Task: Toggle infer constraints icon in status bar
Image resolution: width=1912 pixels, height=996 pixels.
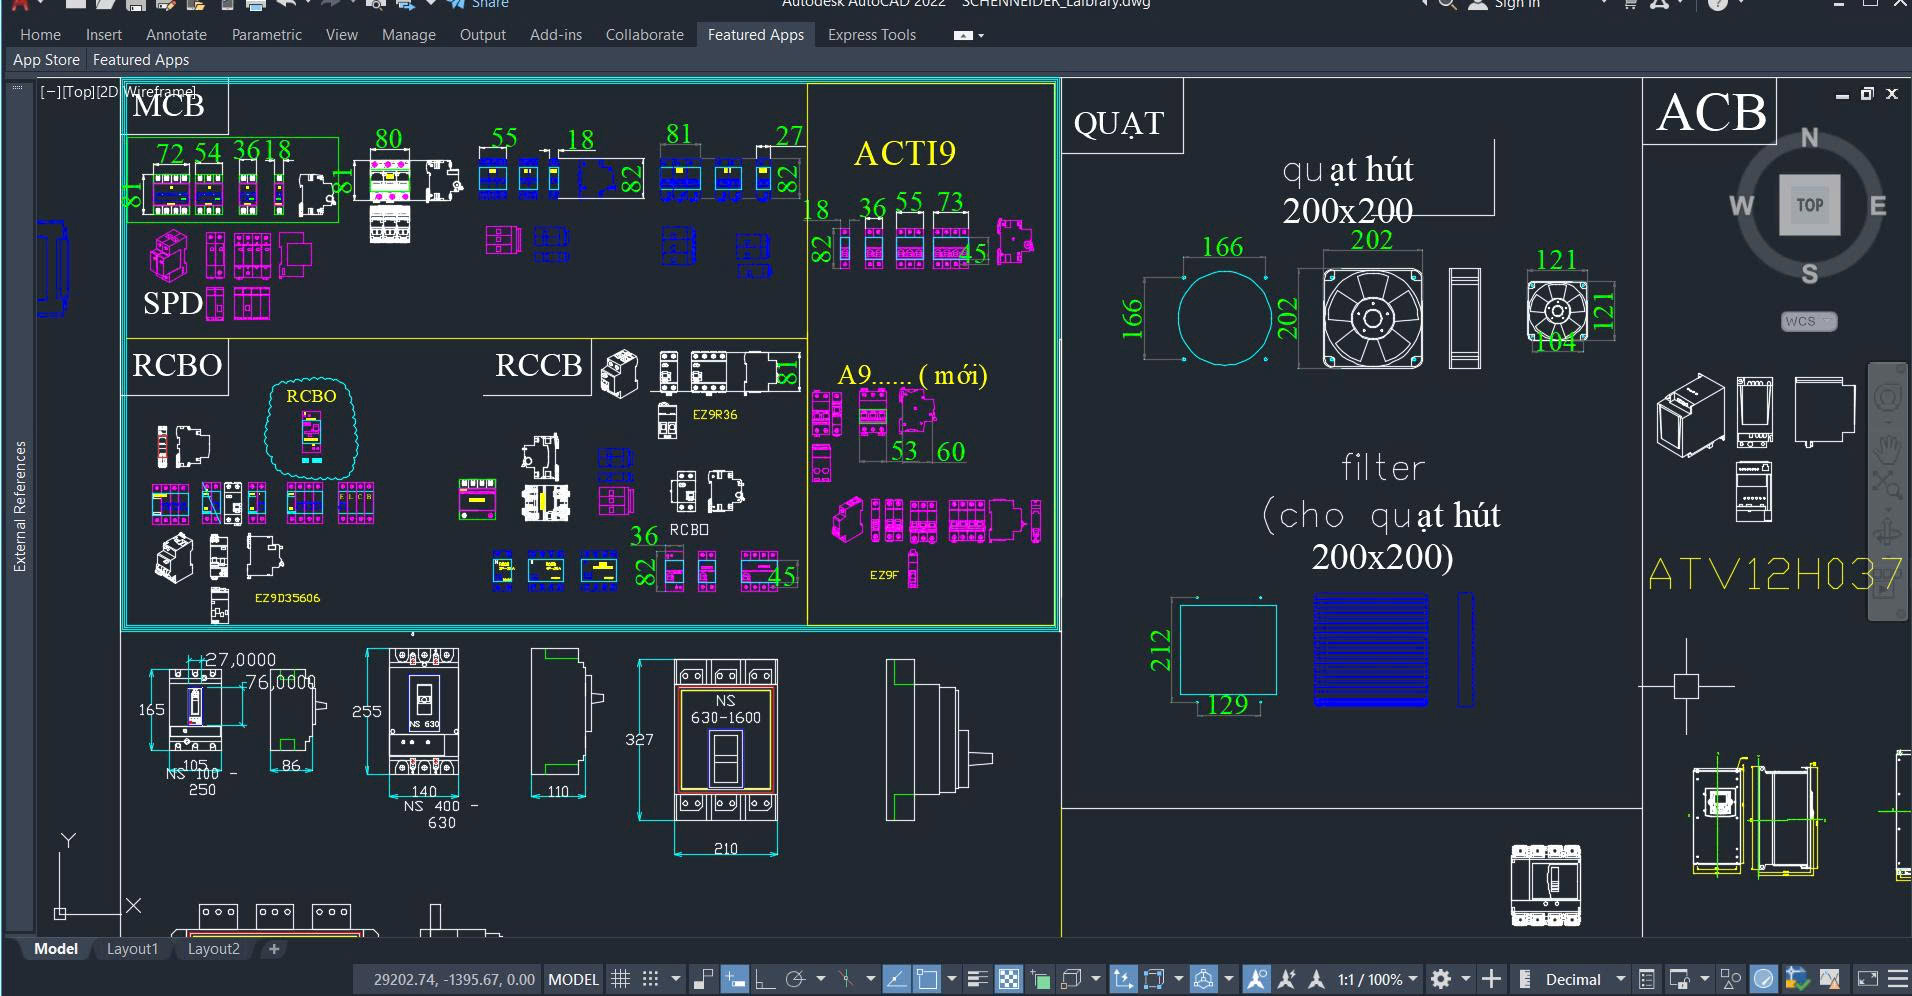Action: 704,979
